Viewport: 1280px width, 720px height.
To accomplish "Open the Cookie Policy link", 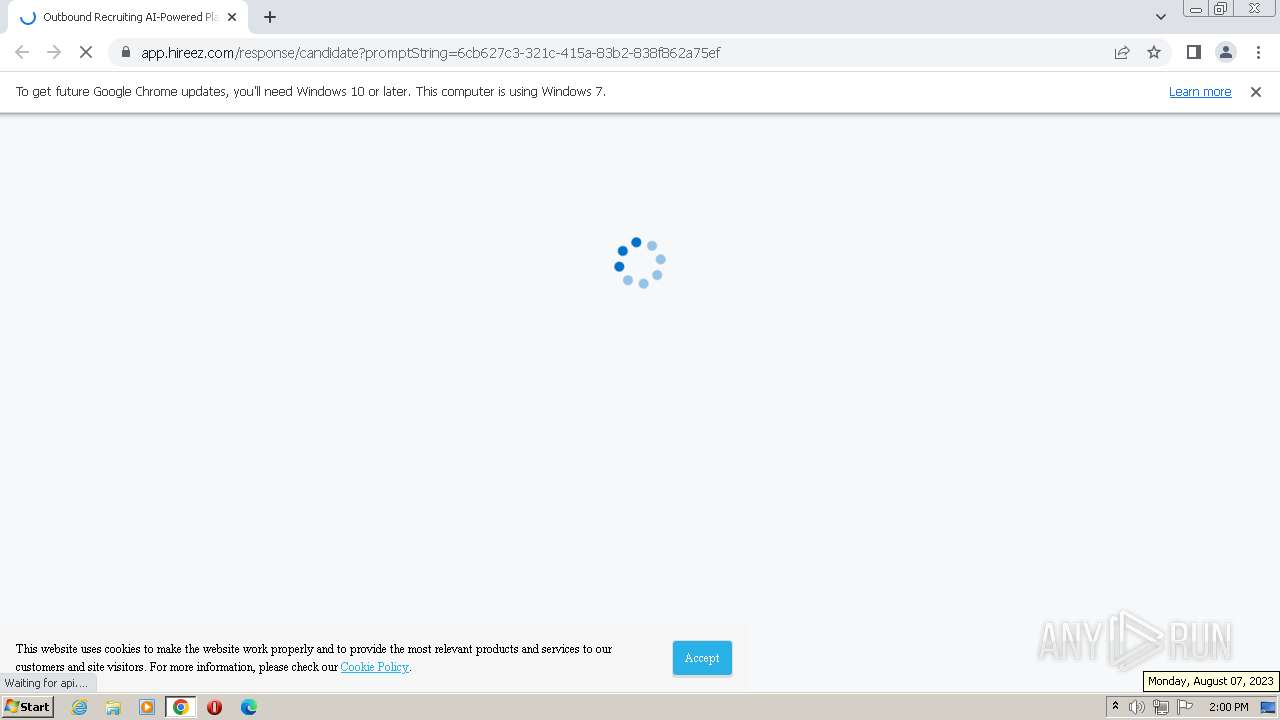I will coord(374,667).
